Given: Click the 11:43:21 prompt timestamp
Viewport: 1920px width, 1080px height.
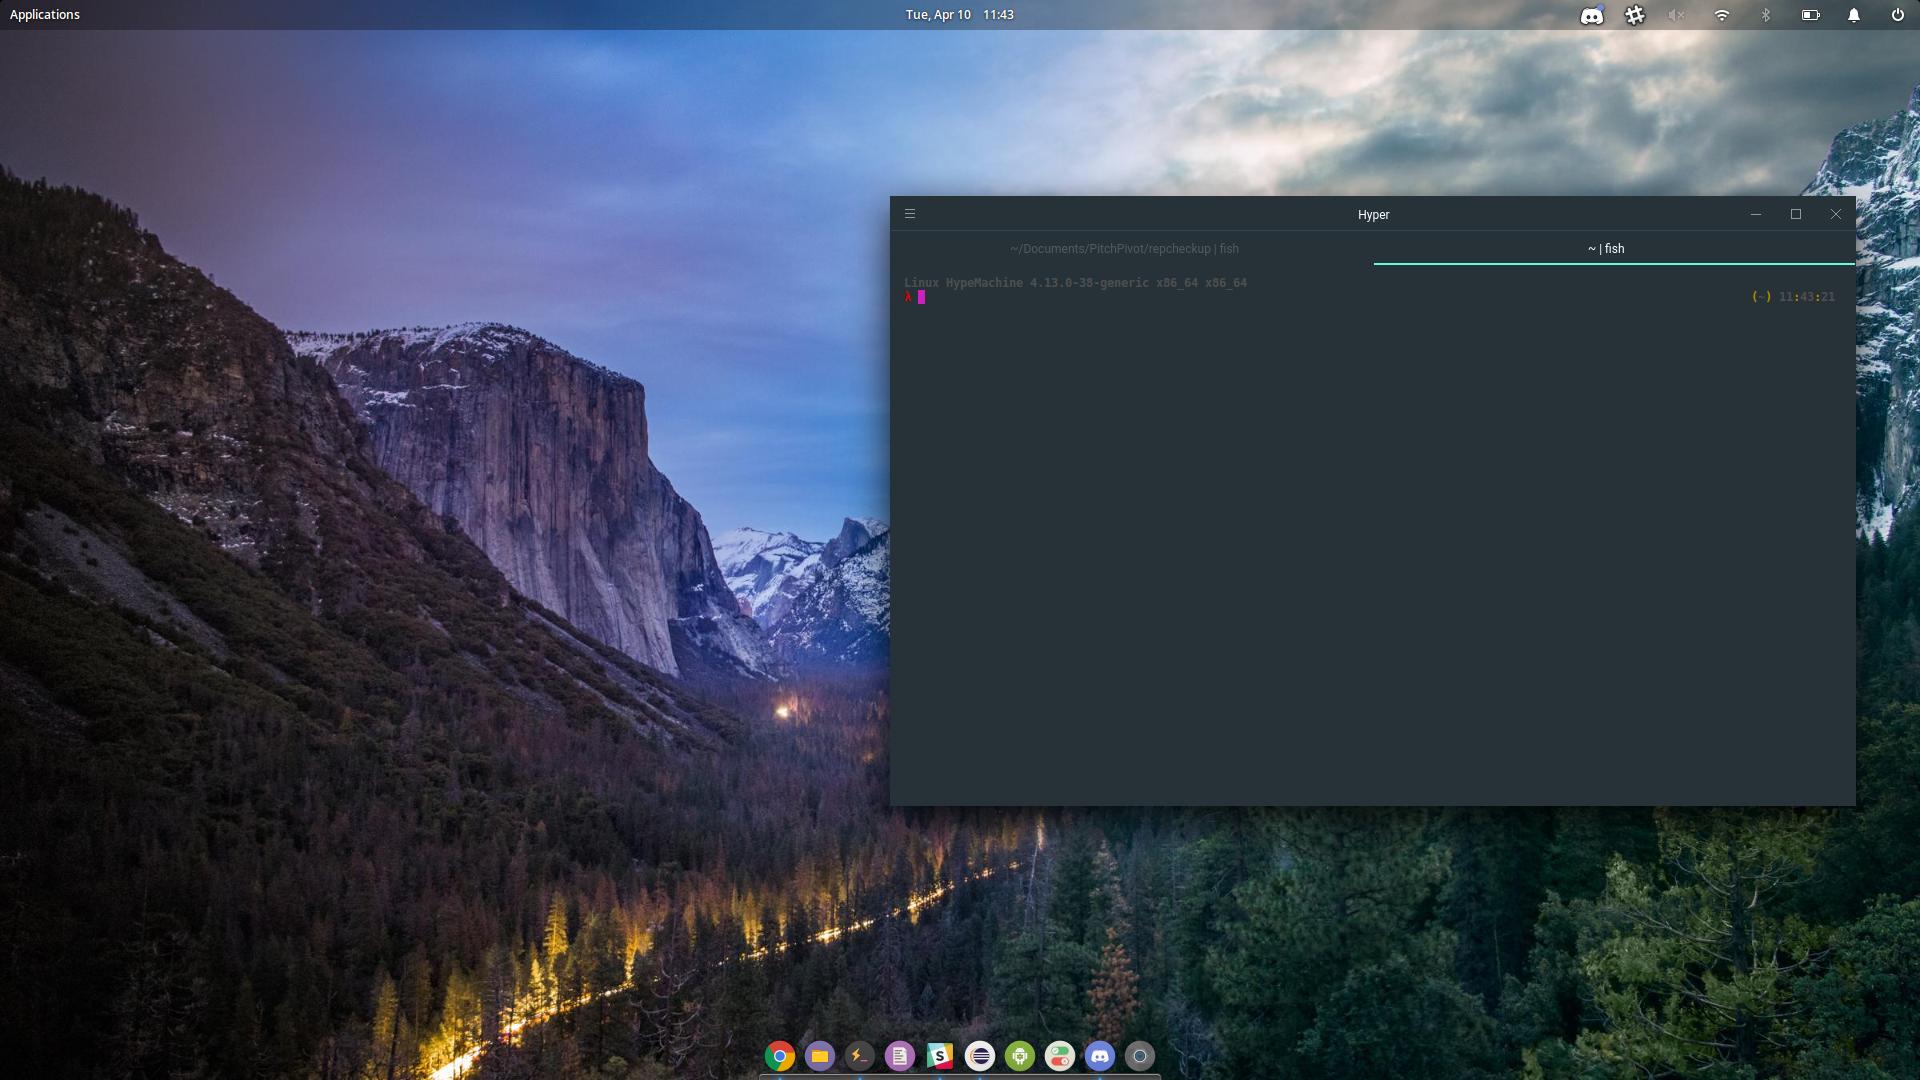Looking at the screenshot, I should (1806, 297).
